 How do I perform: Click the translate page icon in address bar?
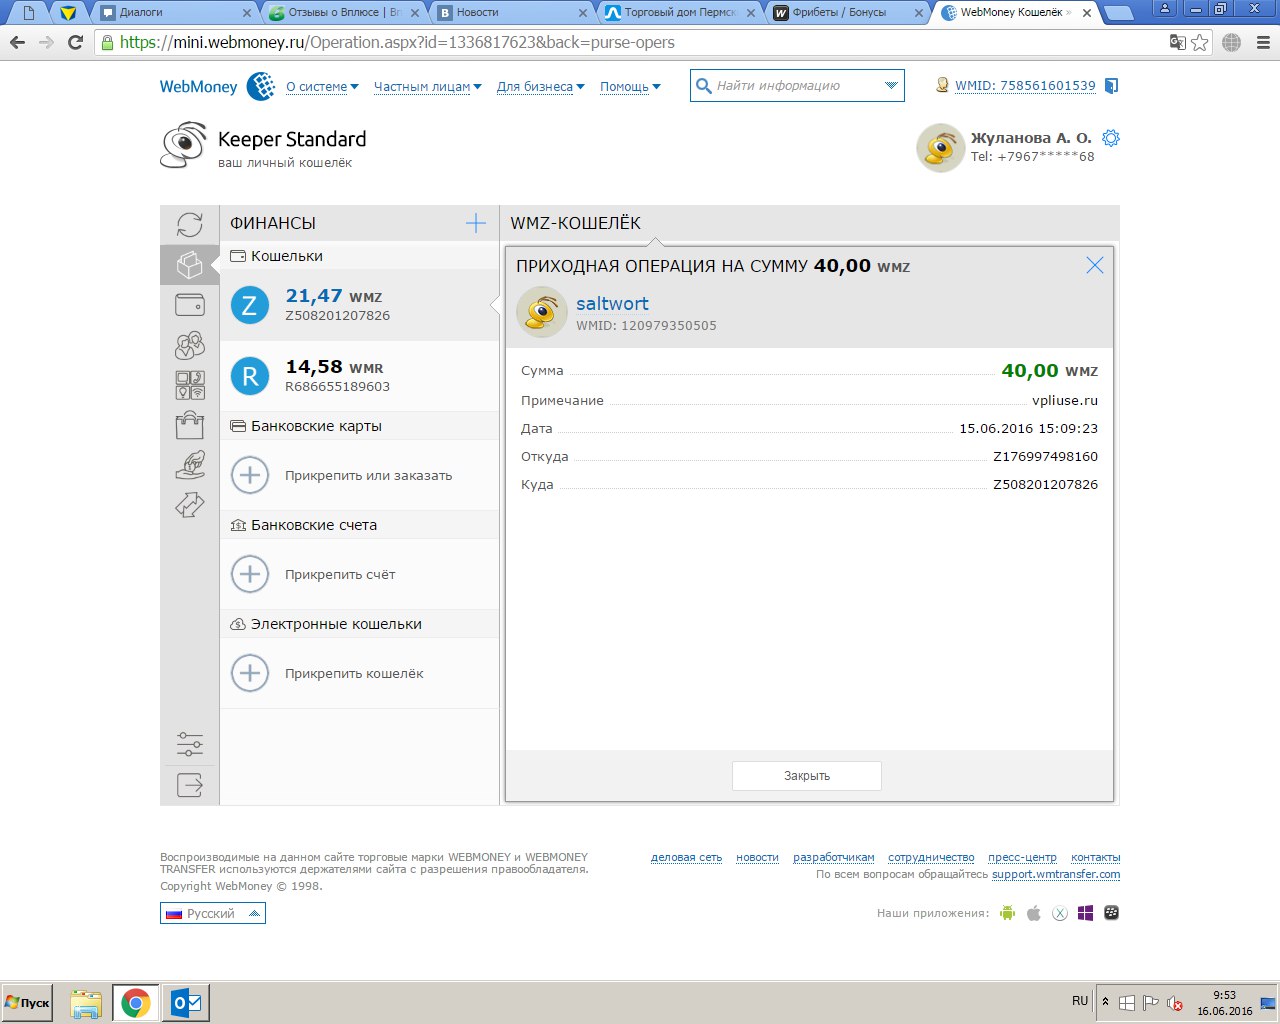click(x=1177, y=42)
